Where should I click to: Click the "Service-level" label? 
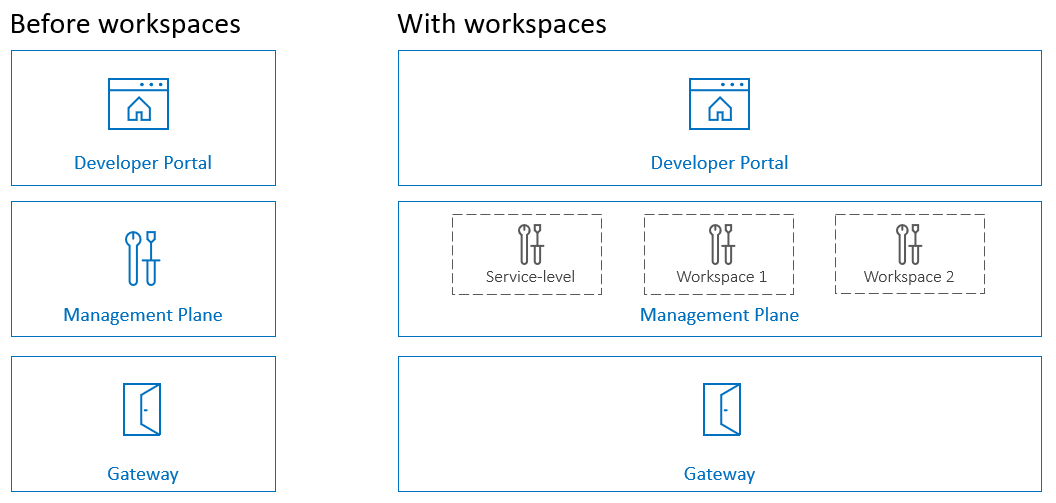(531, 277)
